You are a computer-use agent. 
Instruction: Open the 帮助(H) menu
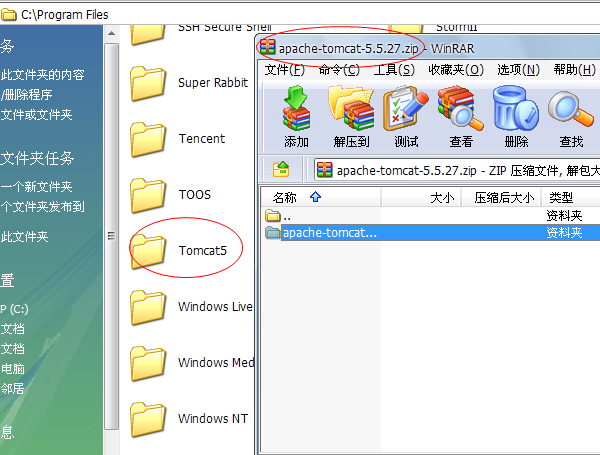point(574,70)
